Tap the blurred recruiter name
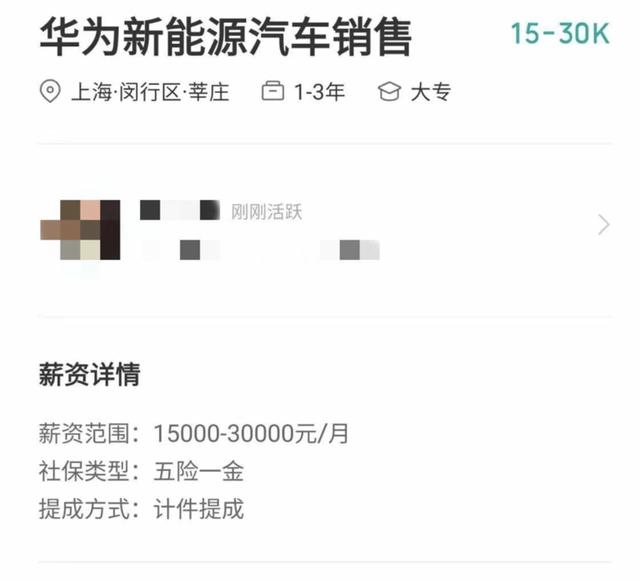 [x=180, y=210]
